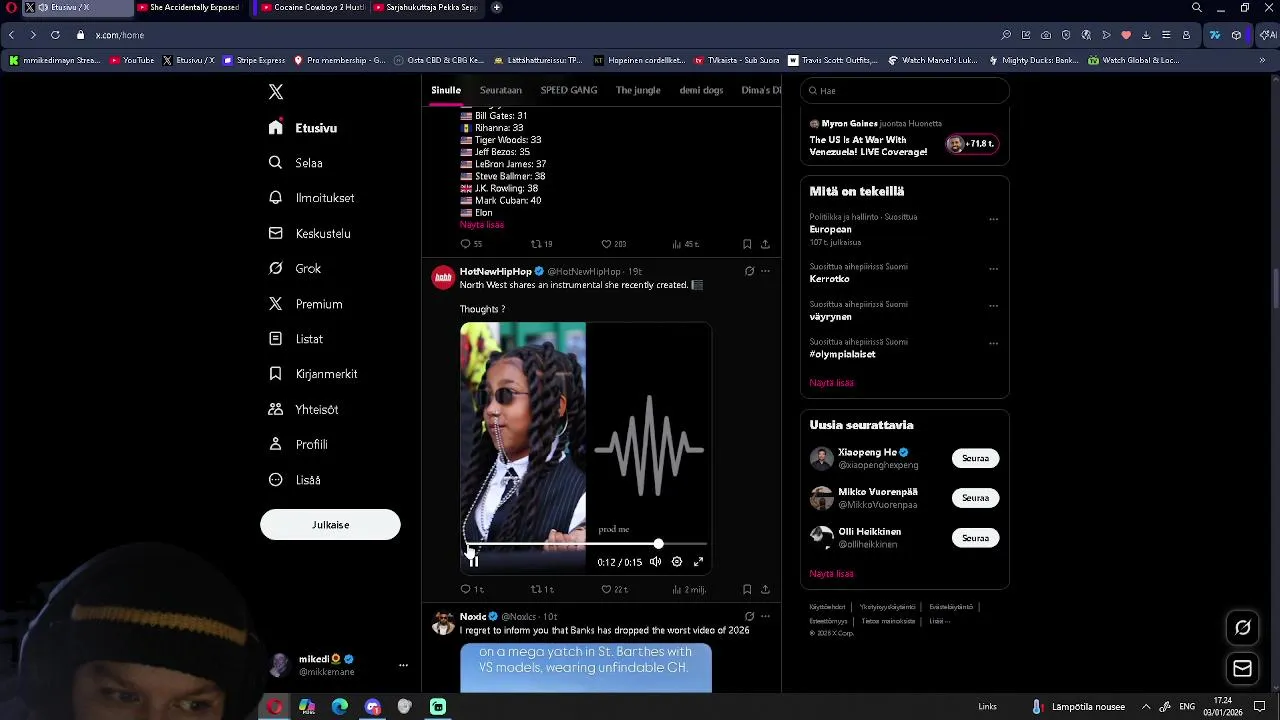This screenshot has height=720, width=1280.
Task: Open HotNewHipHop profile avatar
Action: [443, 278]
